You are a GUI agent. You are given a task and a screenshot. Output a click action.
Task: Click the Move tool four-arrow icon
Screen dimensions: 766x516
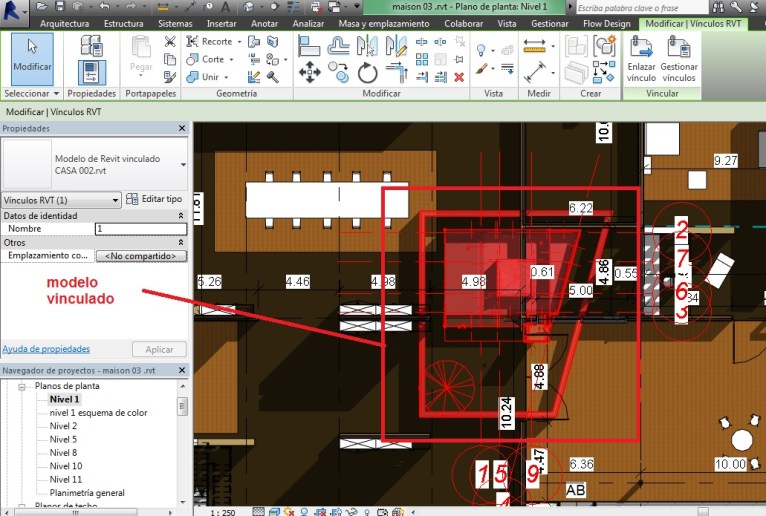[x=310, y=72]
